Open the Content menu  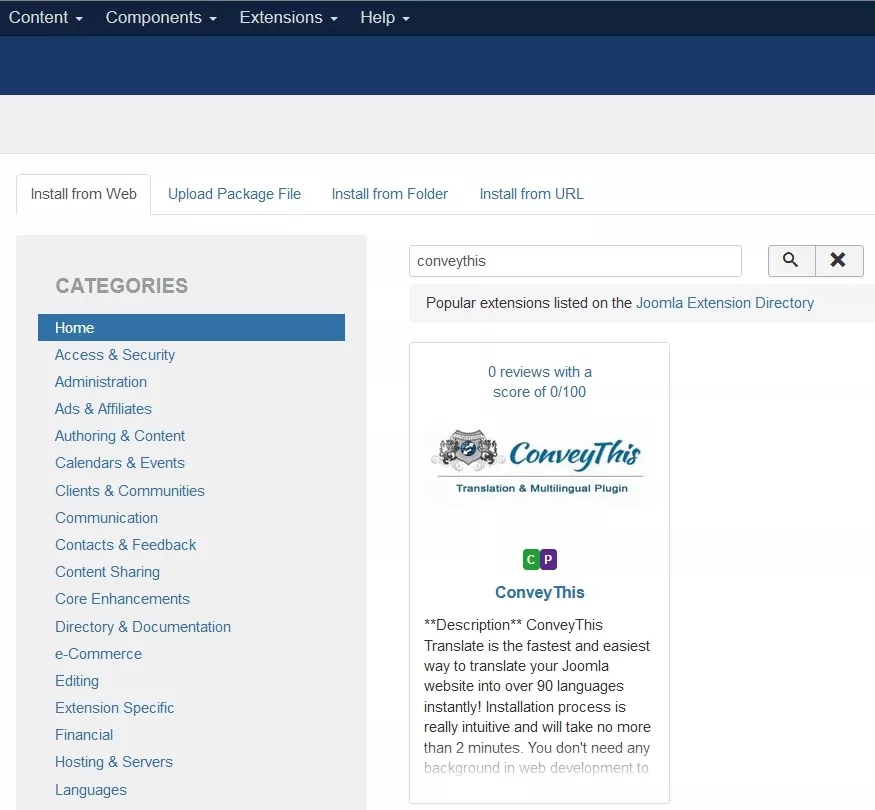coord(45,17)
